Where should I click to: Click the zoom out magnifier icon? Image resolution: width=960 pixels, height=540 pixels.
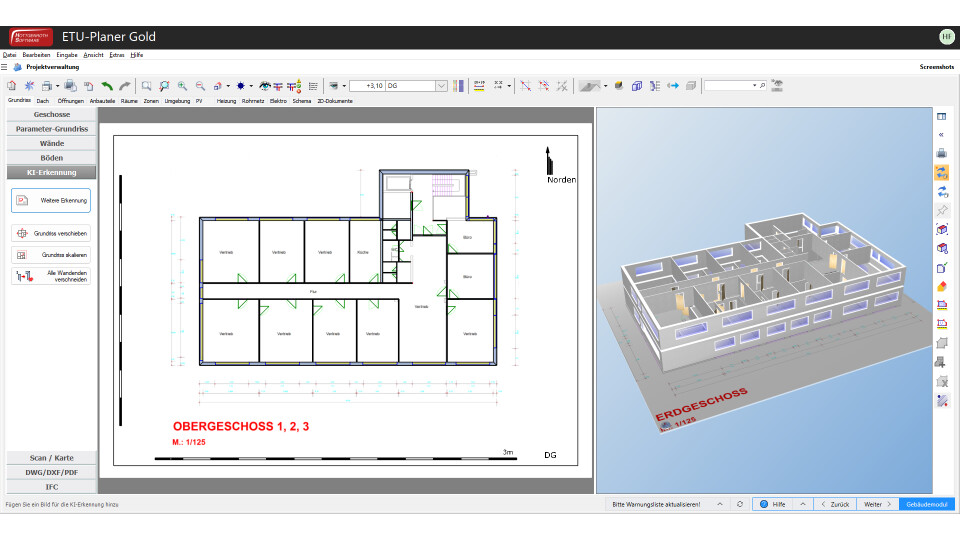(x=200, y=86)
